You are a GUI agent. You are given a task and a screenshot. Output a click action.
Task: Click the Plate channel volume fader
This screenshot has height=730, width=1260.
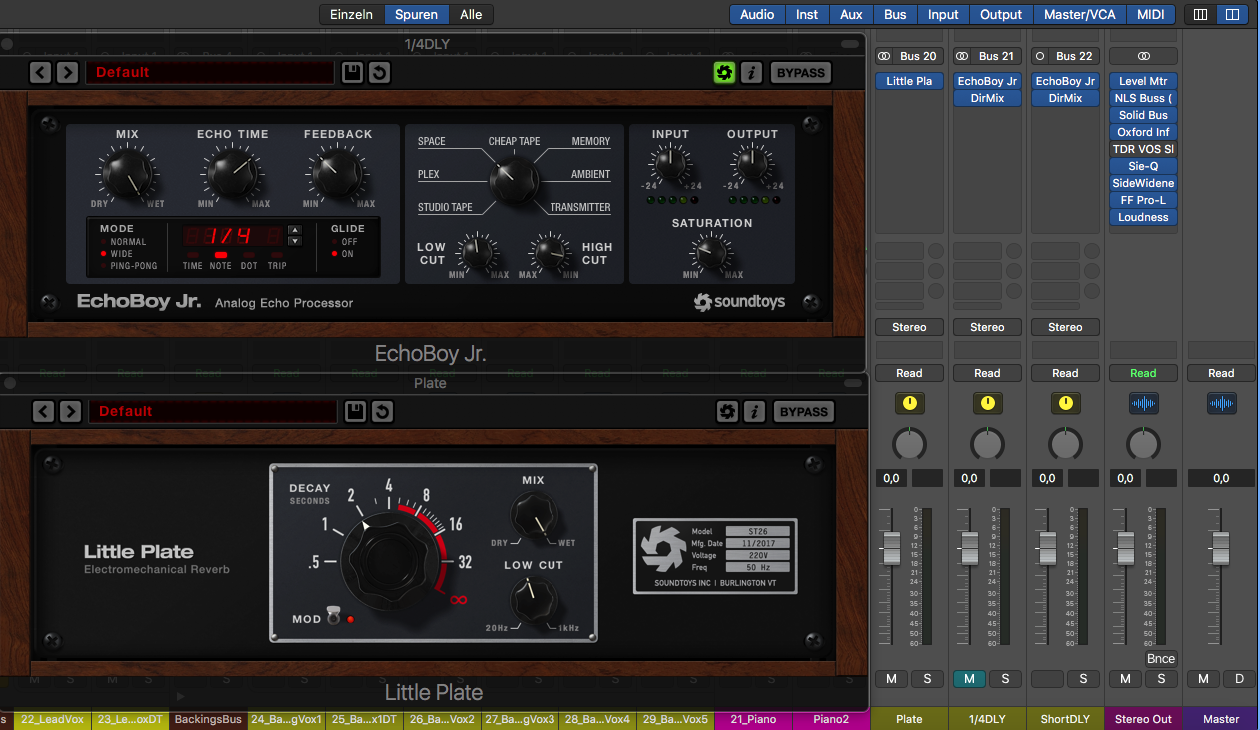click(x=891, y=547)
